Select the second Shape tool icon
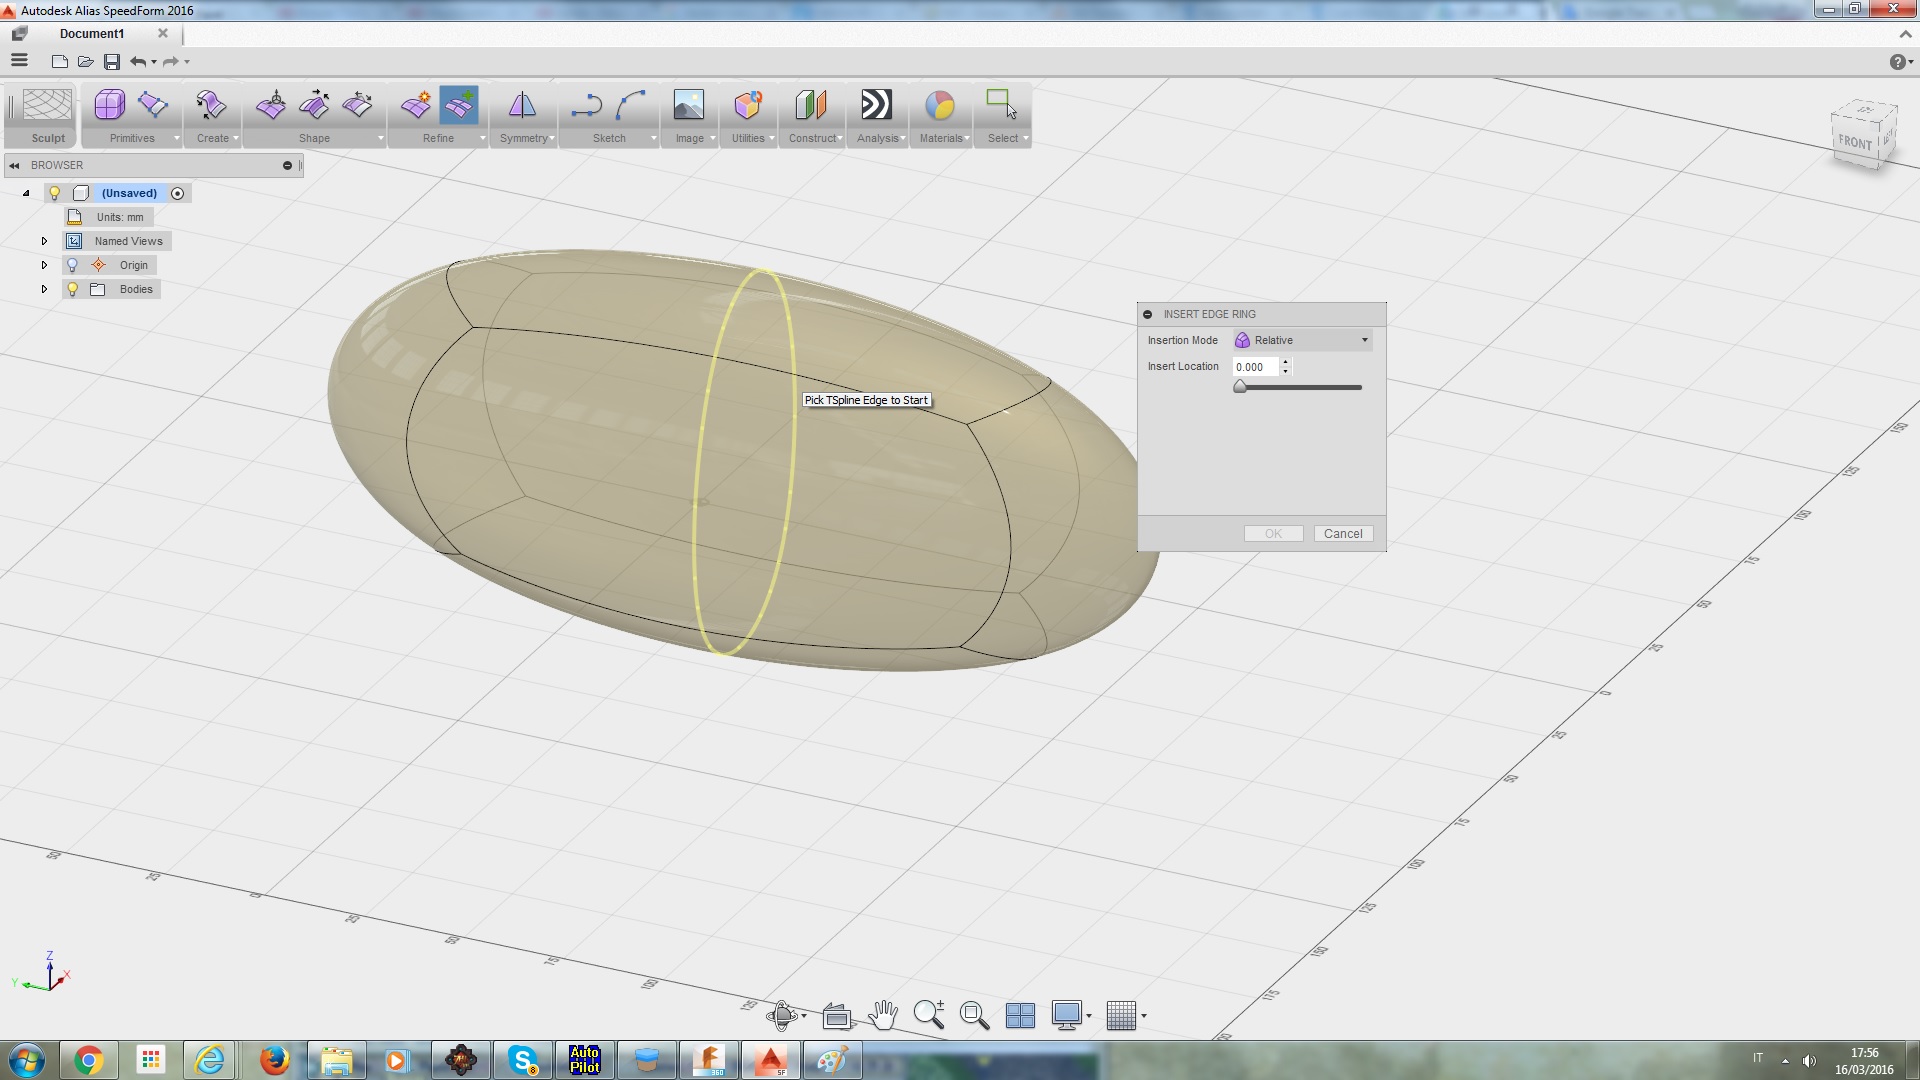Image resolution: width=1920 pixels, height=1080 pixels. coord(314,105)
